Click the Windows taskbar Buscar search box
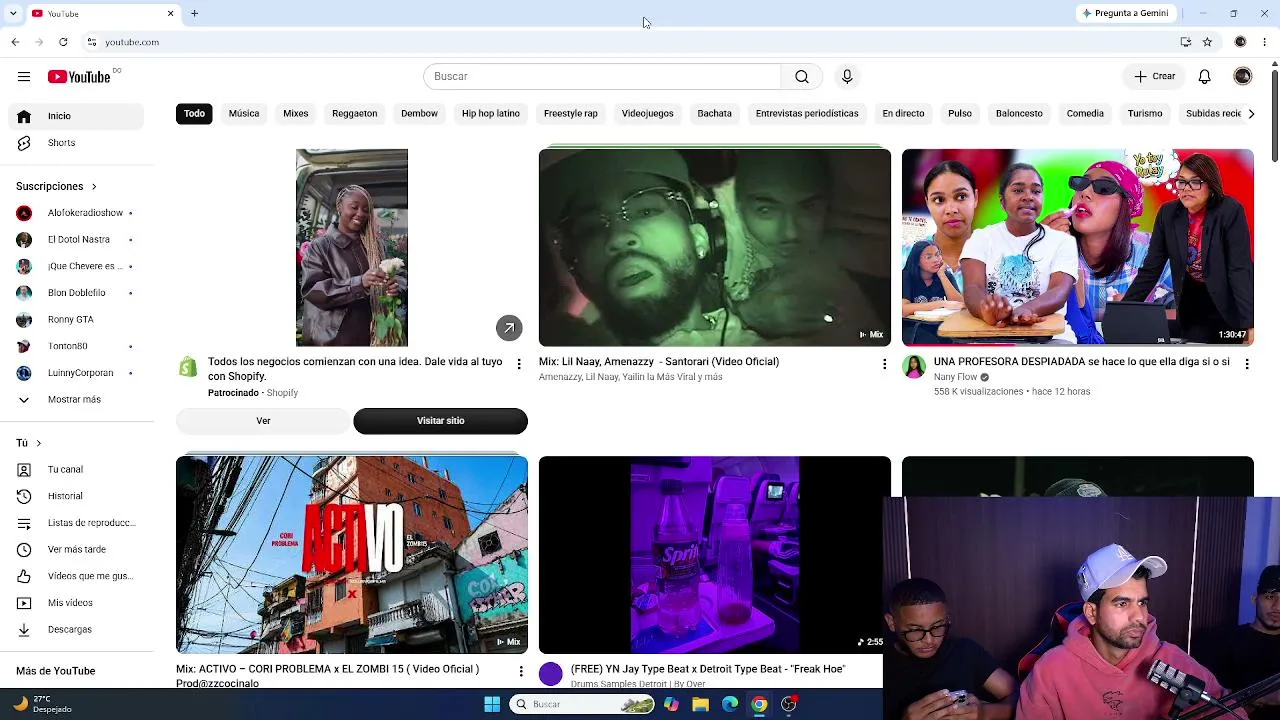 coord(583,704)
